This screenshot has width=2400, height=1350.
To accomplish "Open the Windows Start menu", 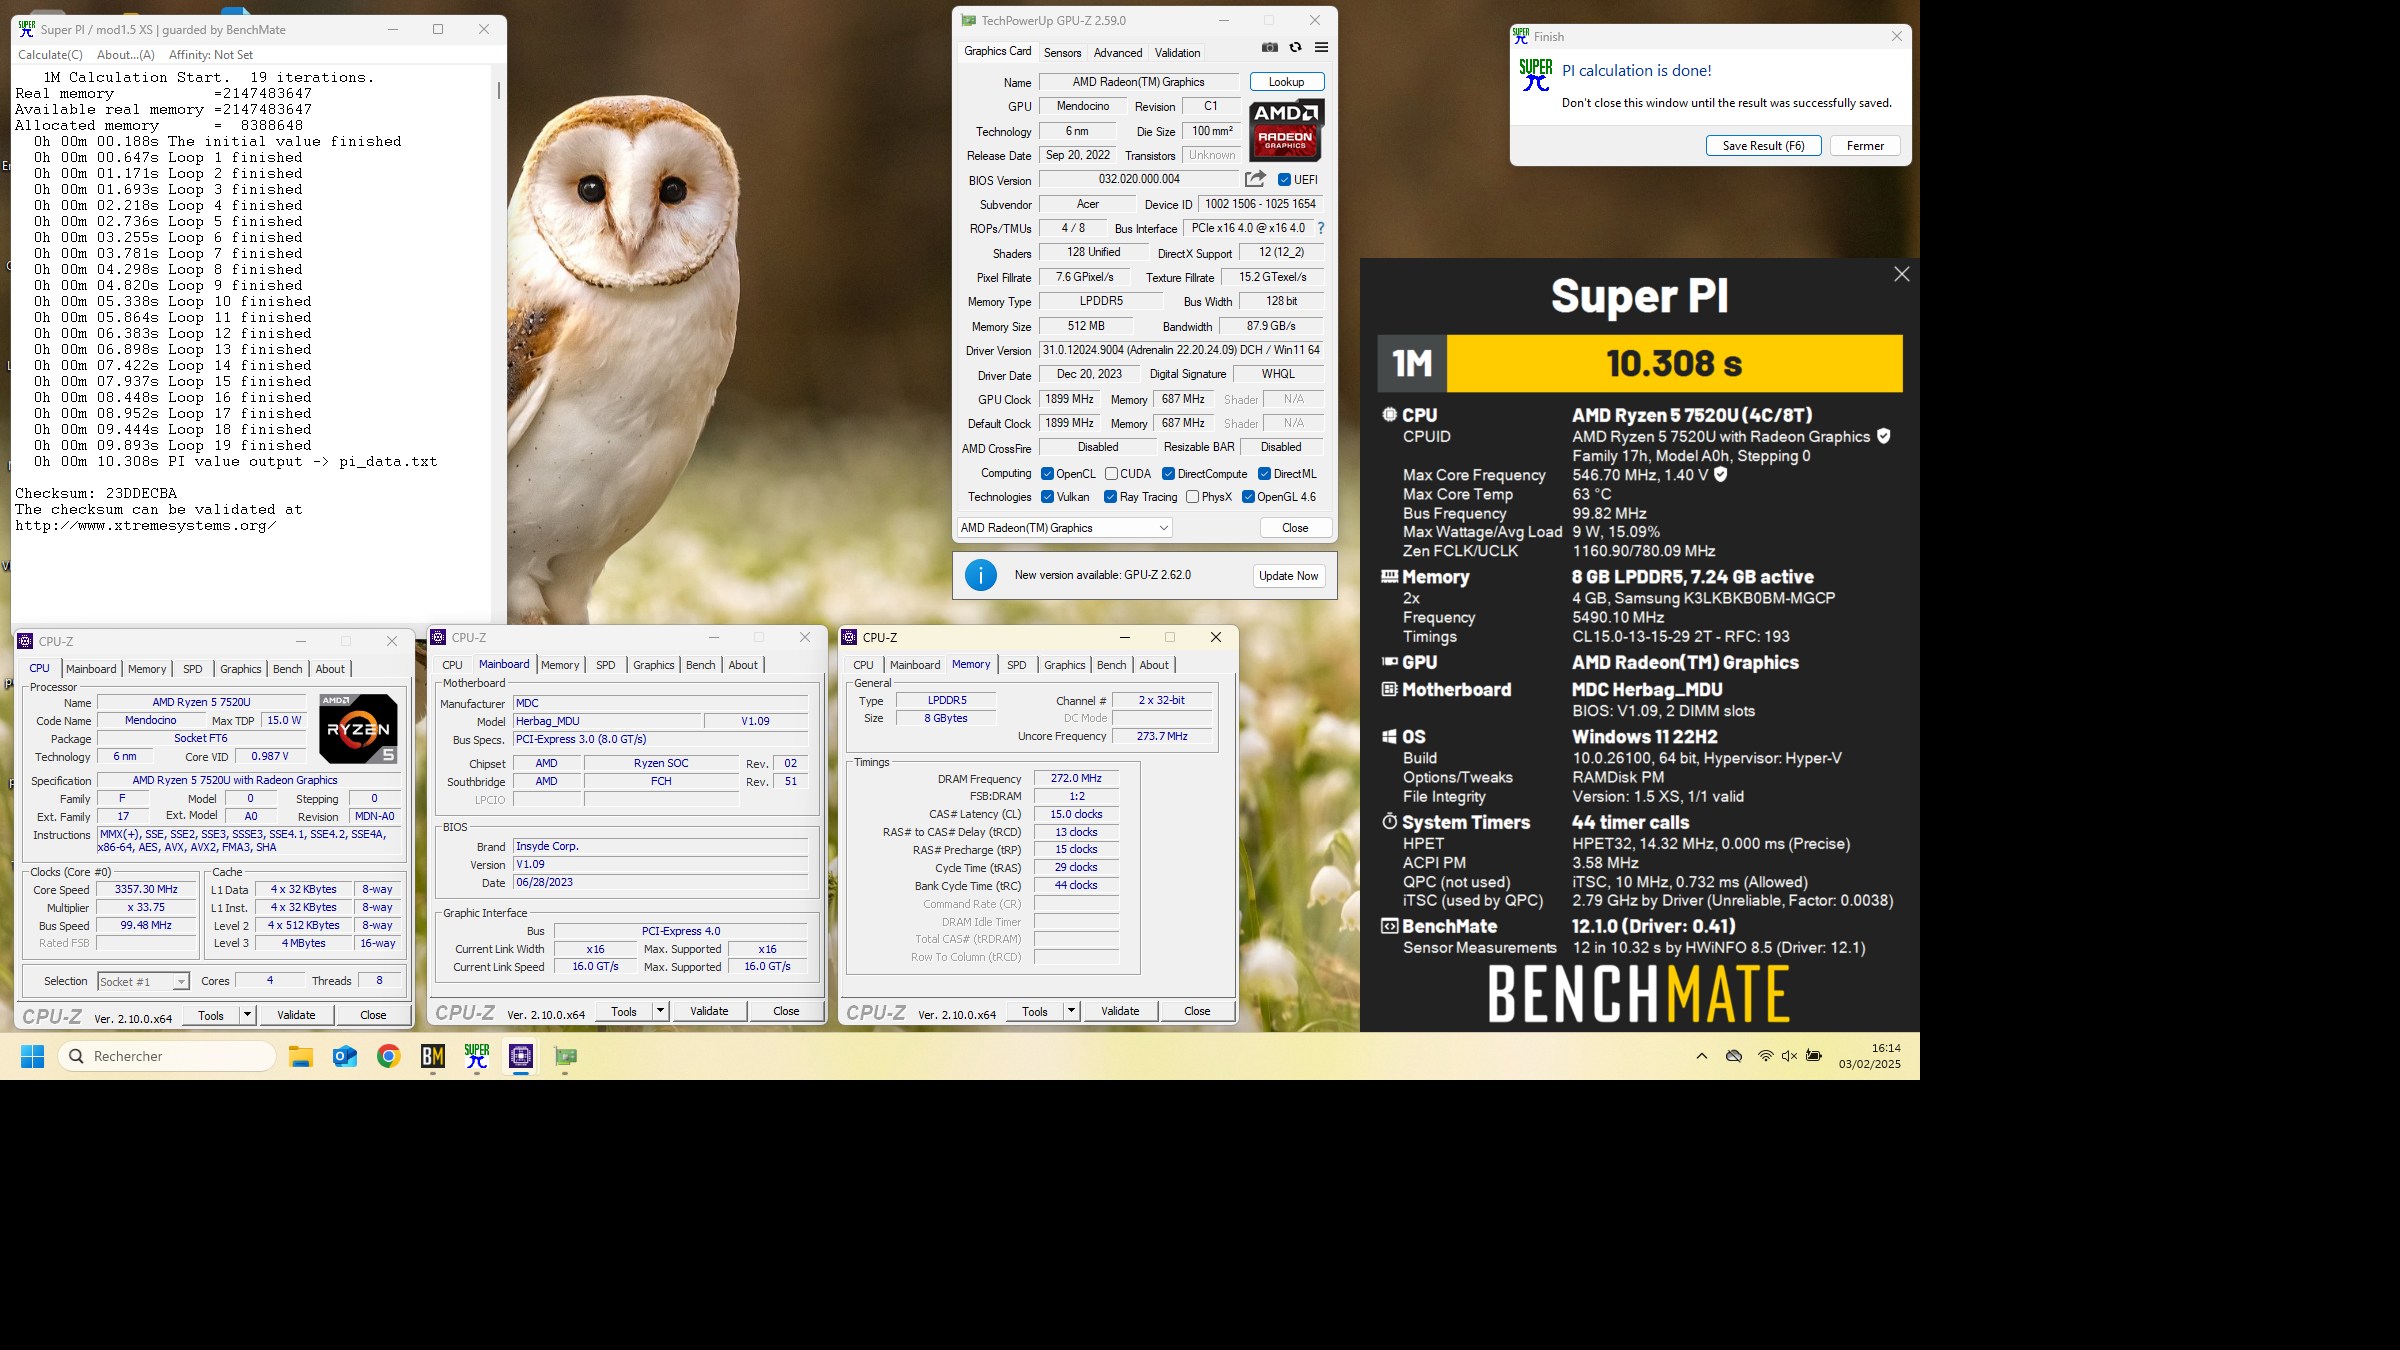I will [x=32, y=1056].
